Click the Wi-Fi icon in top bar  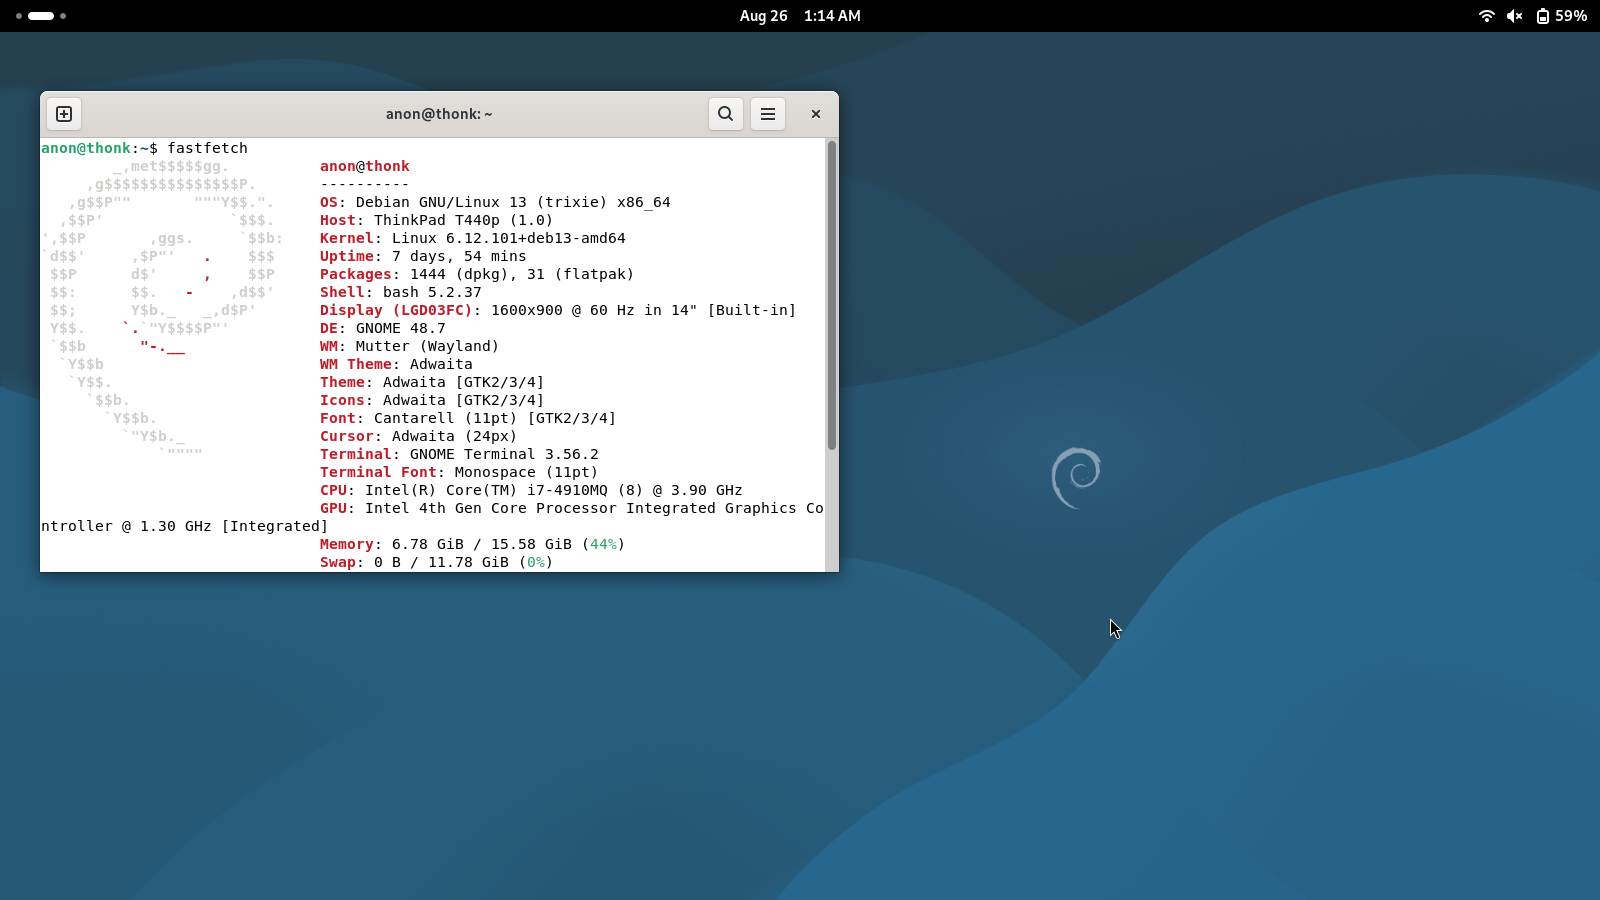(x=1487, y=16)
